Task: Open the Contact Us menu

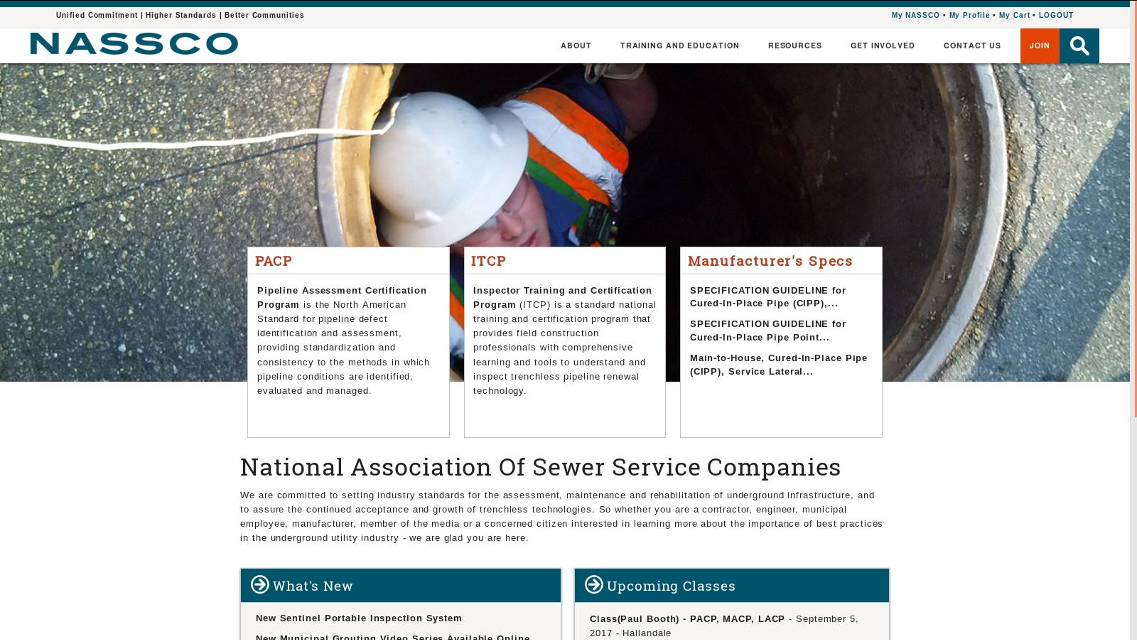Action: [x=972, y=46]
